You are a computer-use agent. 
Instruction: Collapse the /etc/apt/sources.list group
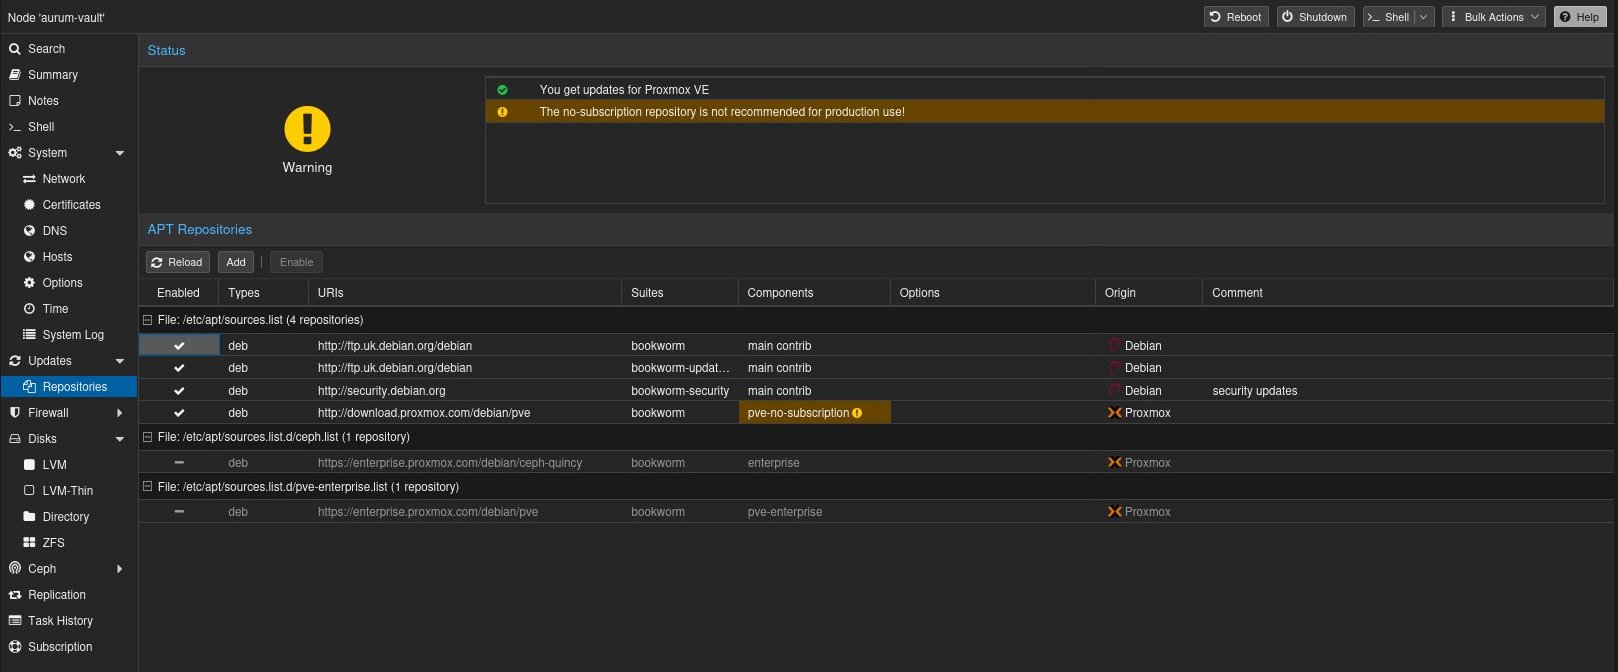tap(148, 320)
